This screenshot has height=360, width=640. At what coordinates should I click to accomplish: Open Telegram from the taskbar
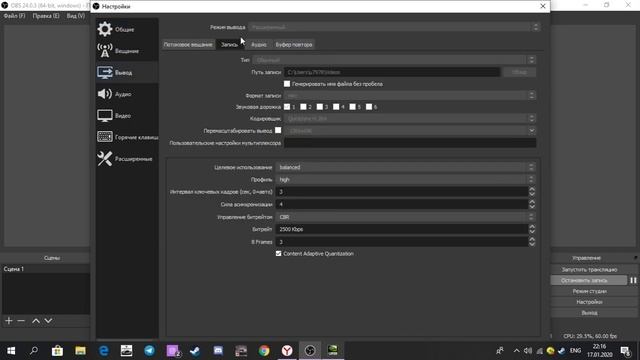[x=149, y=351]
